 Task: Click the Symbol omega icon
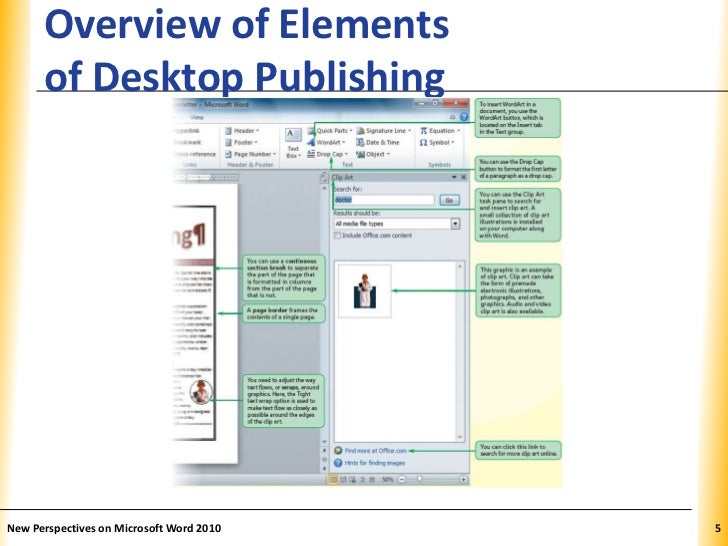click(x=423, y=143)
